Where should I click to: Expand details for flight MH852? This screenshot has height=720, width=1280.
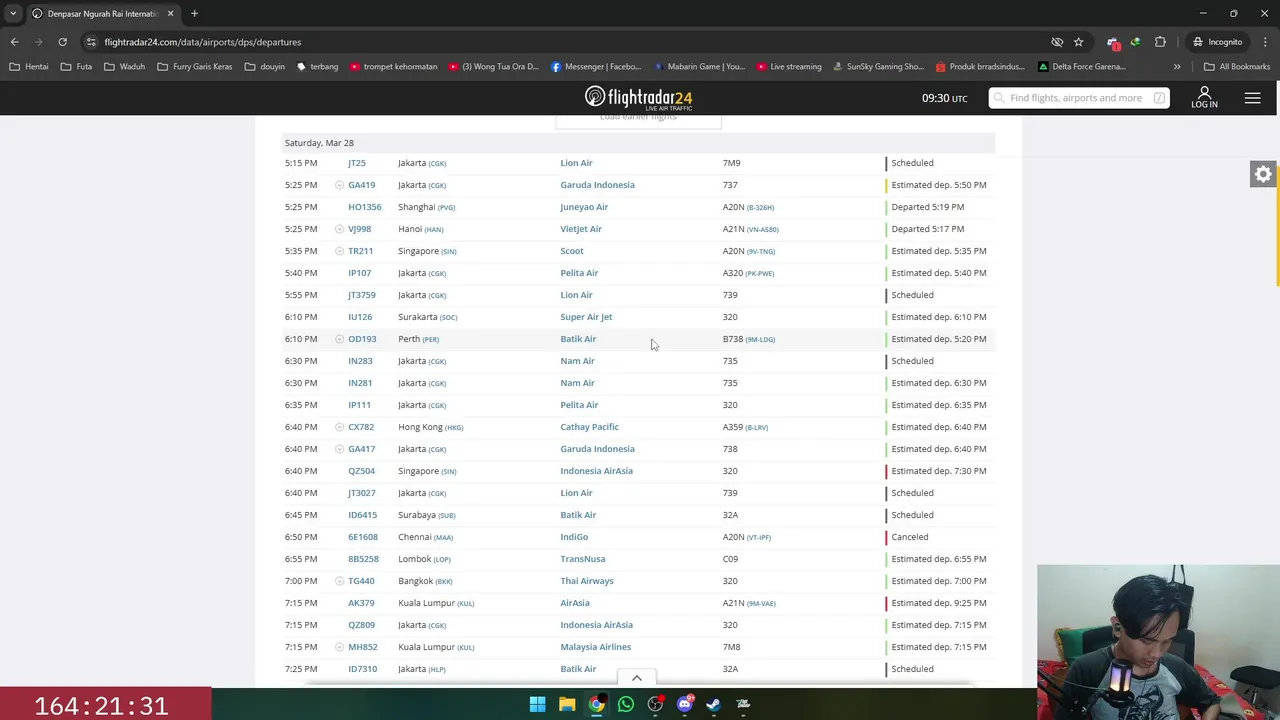click(339, 647)
